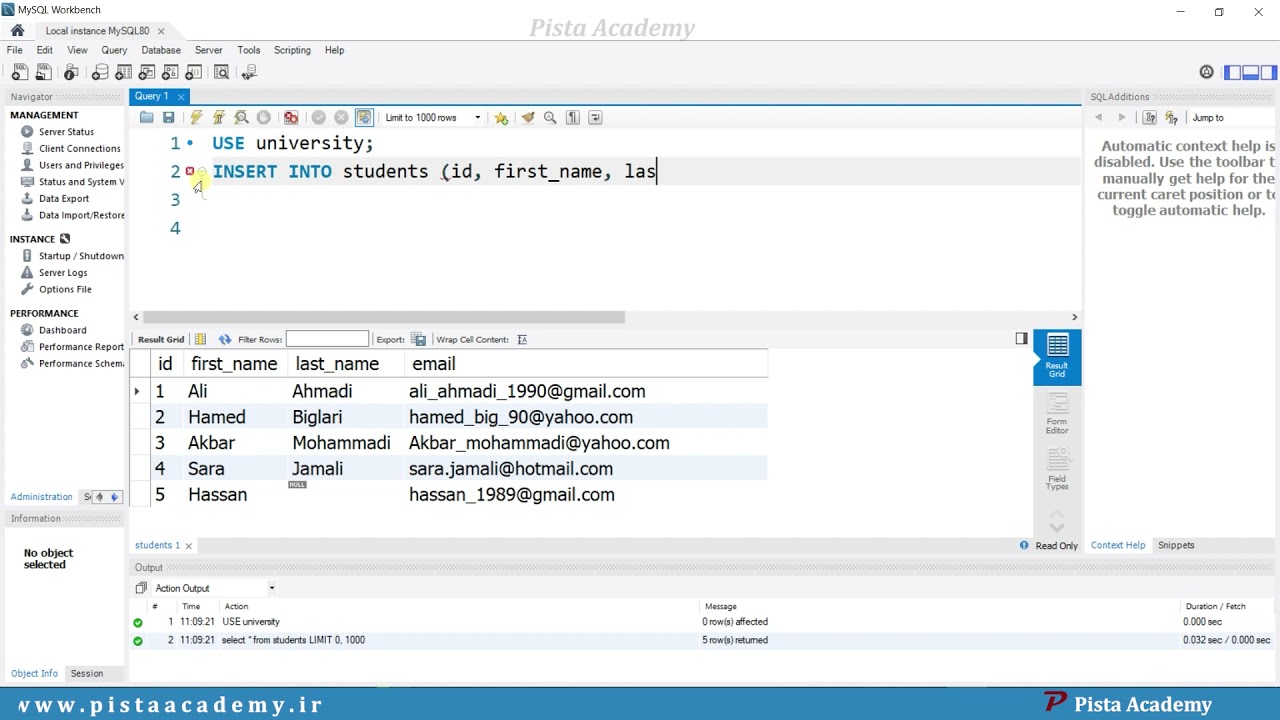
Task: Toggle the left sidebar panel visibility
Action: click(1233, 72)
